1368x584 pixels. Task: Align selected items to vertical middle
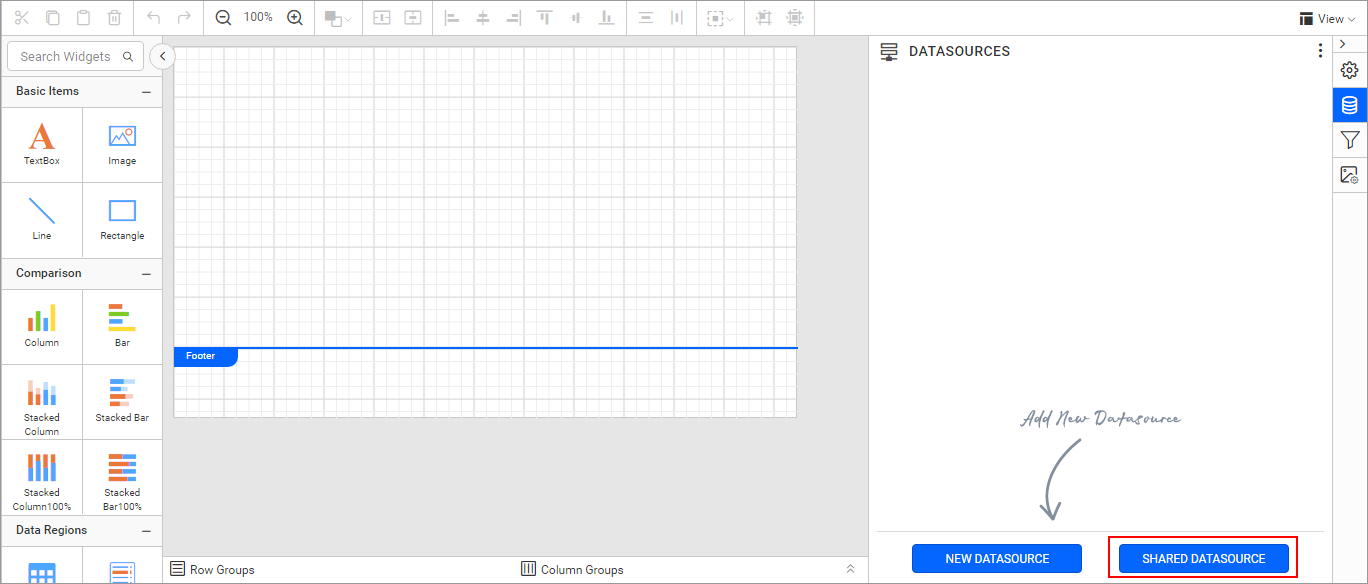click(575, 18)
